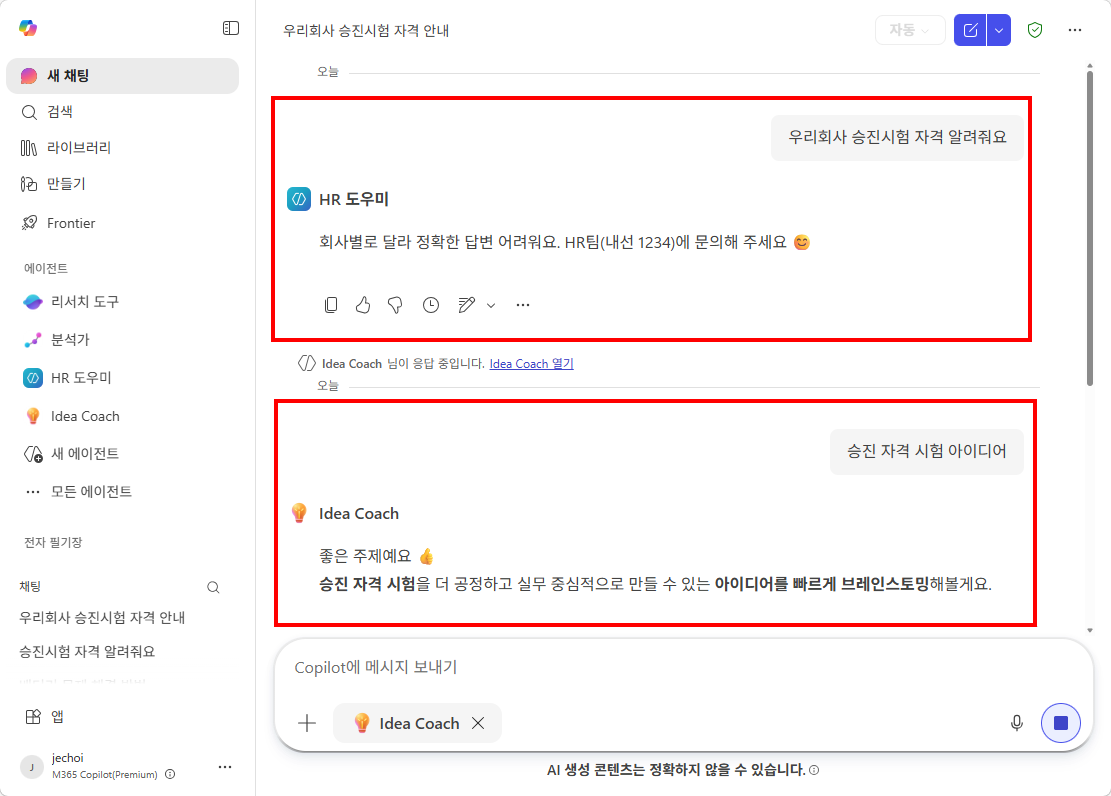
Task: Open 전자 필기장 section
Action: (53, 542)
